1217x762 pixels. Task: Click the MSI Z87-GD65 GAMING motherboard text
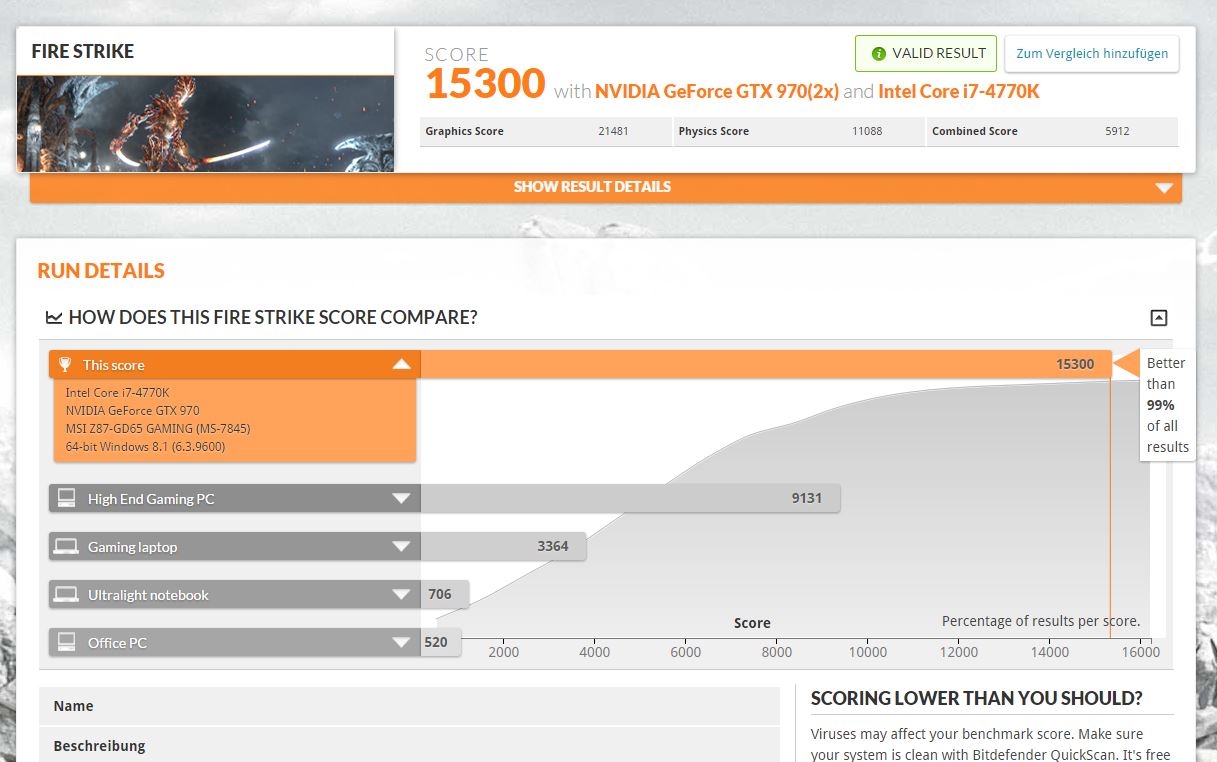(x=158, y=428)
